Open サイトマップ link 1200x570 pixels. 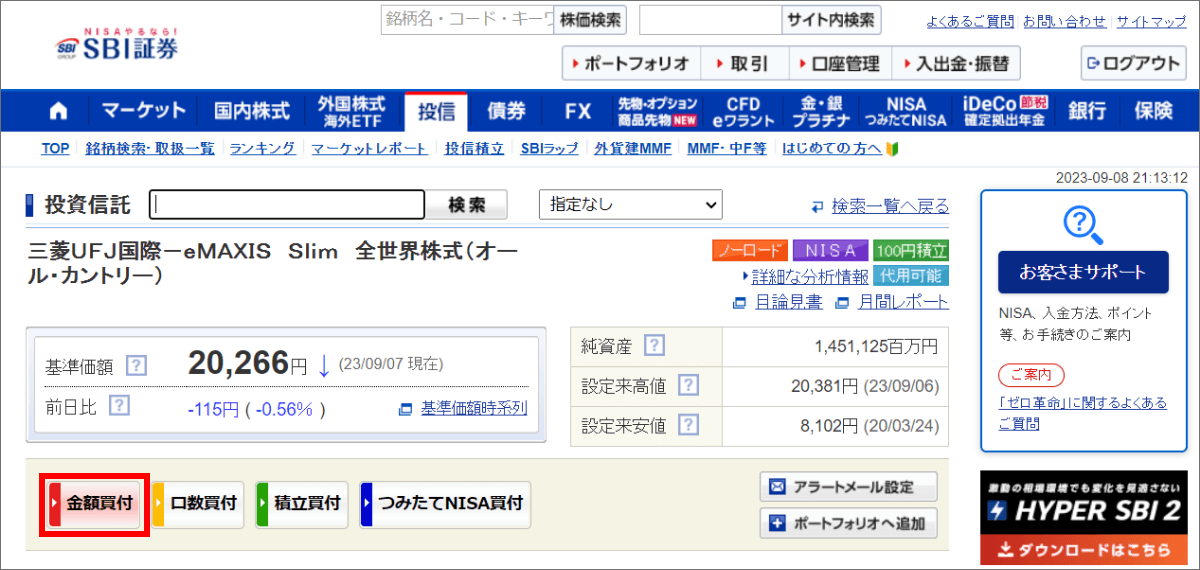(x=1151, y=21)
